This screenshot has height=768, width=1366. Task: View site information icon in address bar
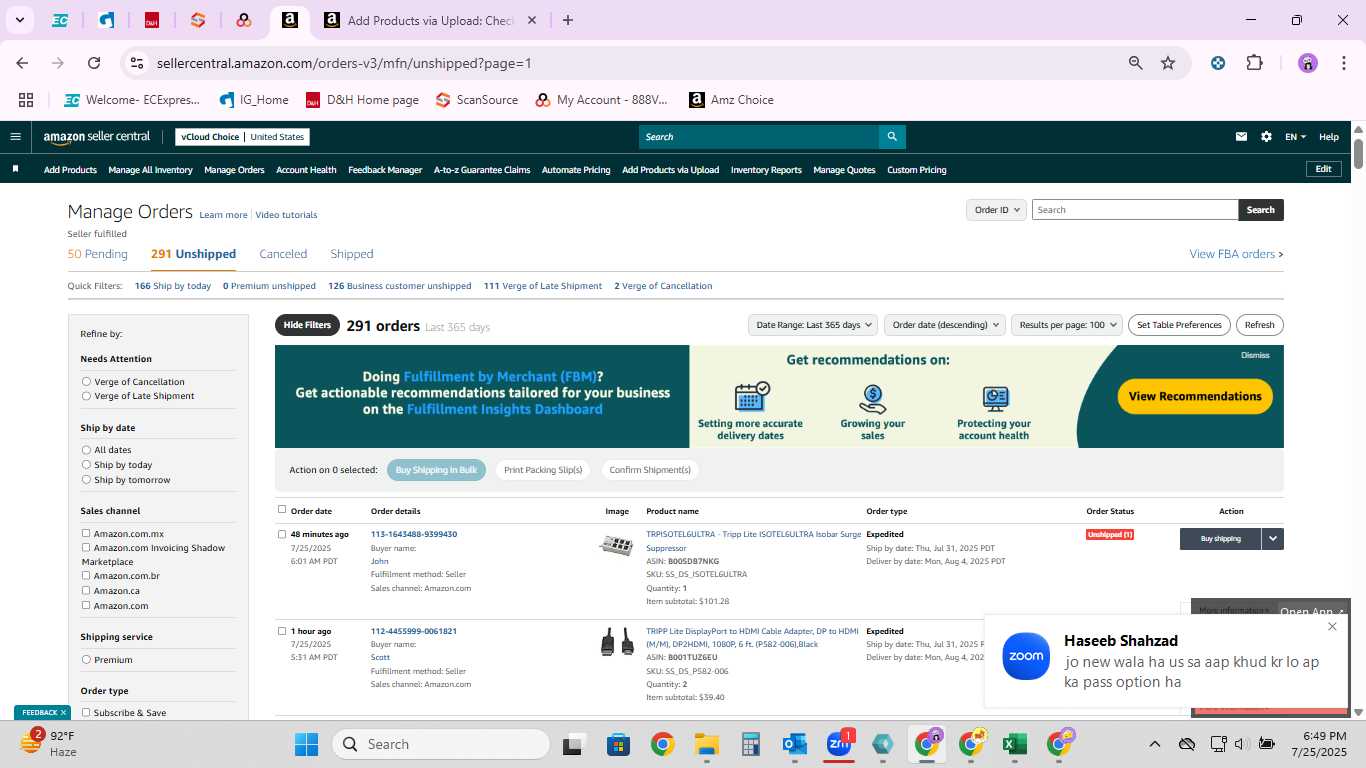pos(138,63)
